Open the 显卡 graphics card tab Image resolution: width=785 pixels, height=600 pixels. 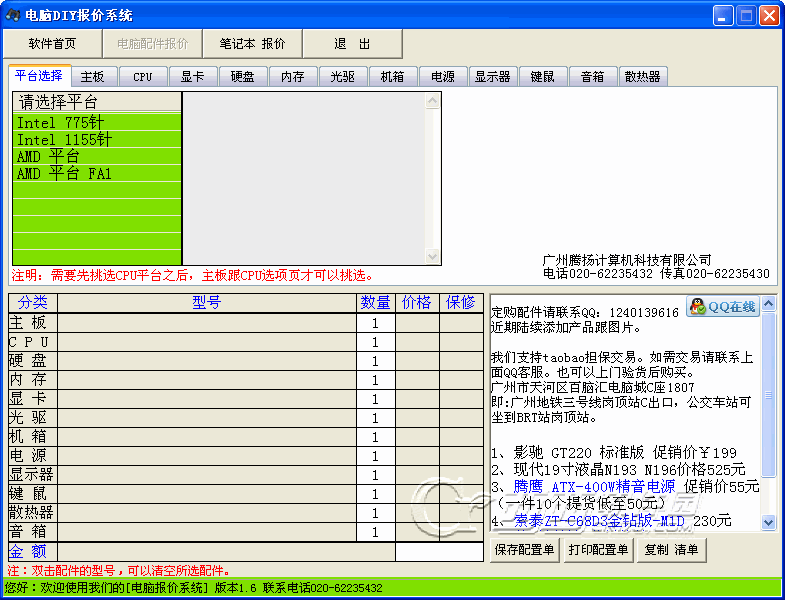point(193,77)
